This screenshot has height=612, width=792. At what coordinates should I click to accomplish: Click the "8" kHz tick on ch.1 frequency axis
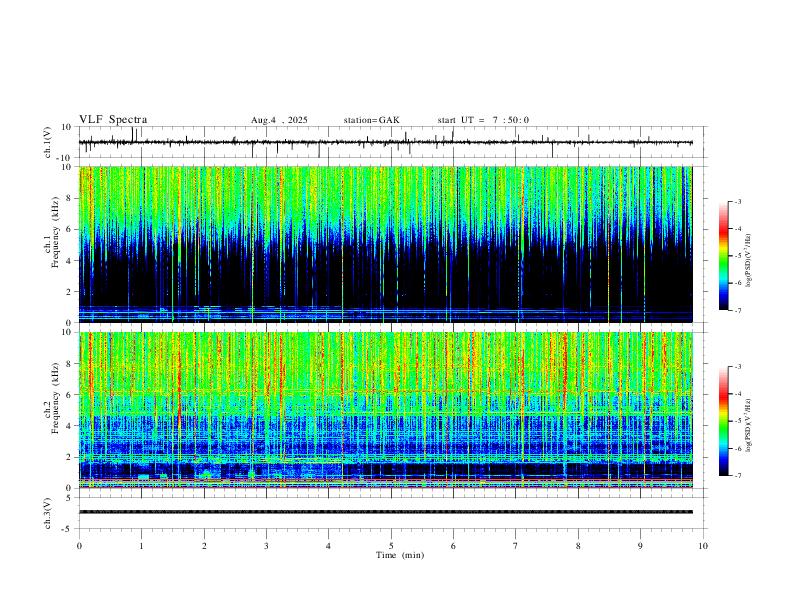pos(70,198)
